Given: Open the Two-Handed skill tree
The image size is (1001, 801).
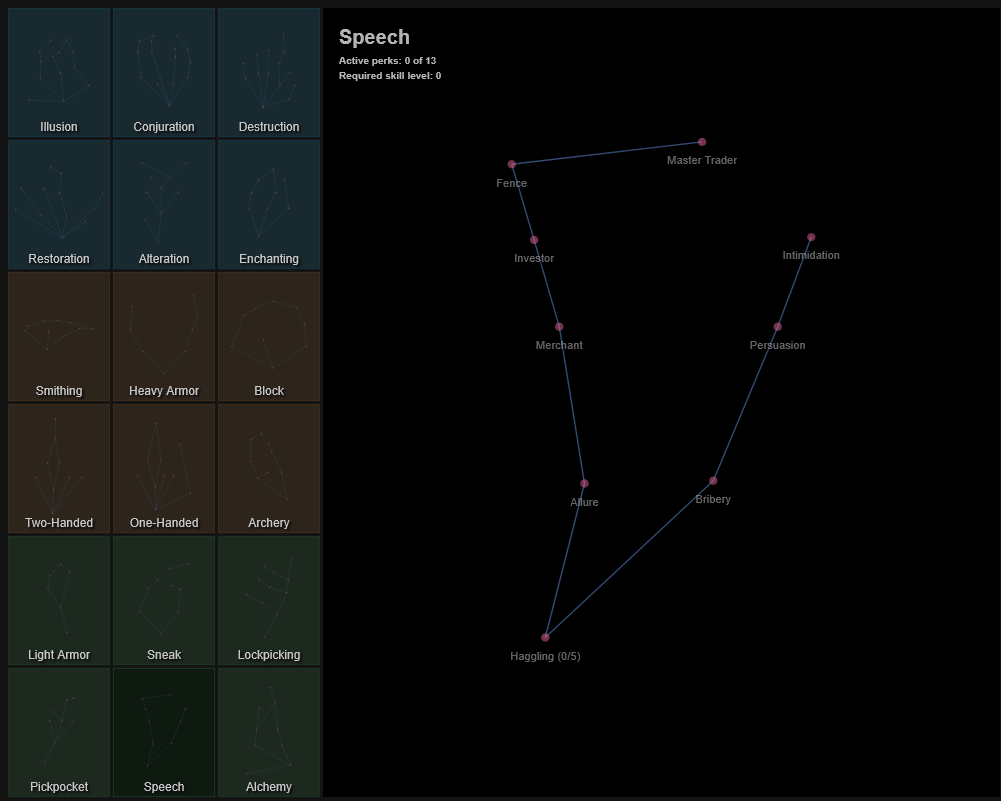Looking at the screenshot, I should click(59, 468).
